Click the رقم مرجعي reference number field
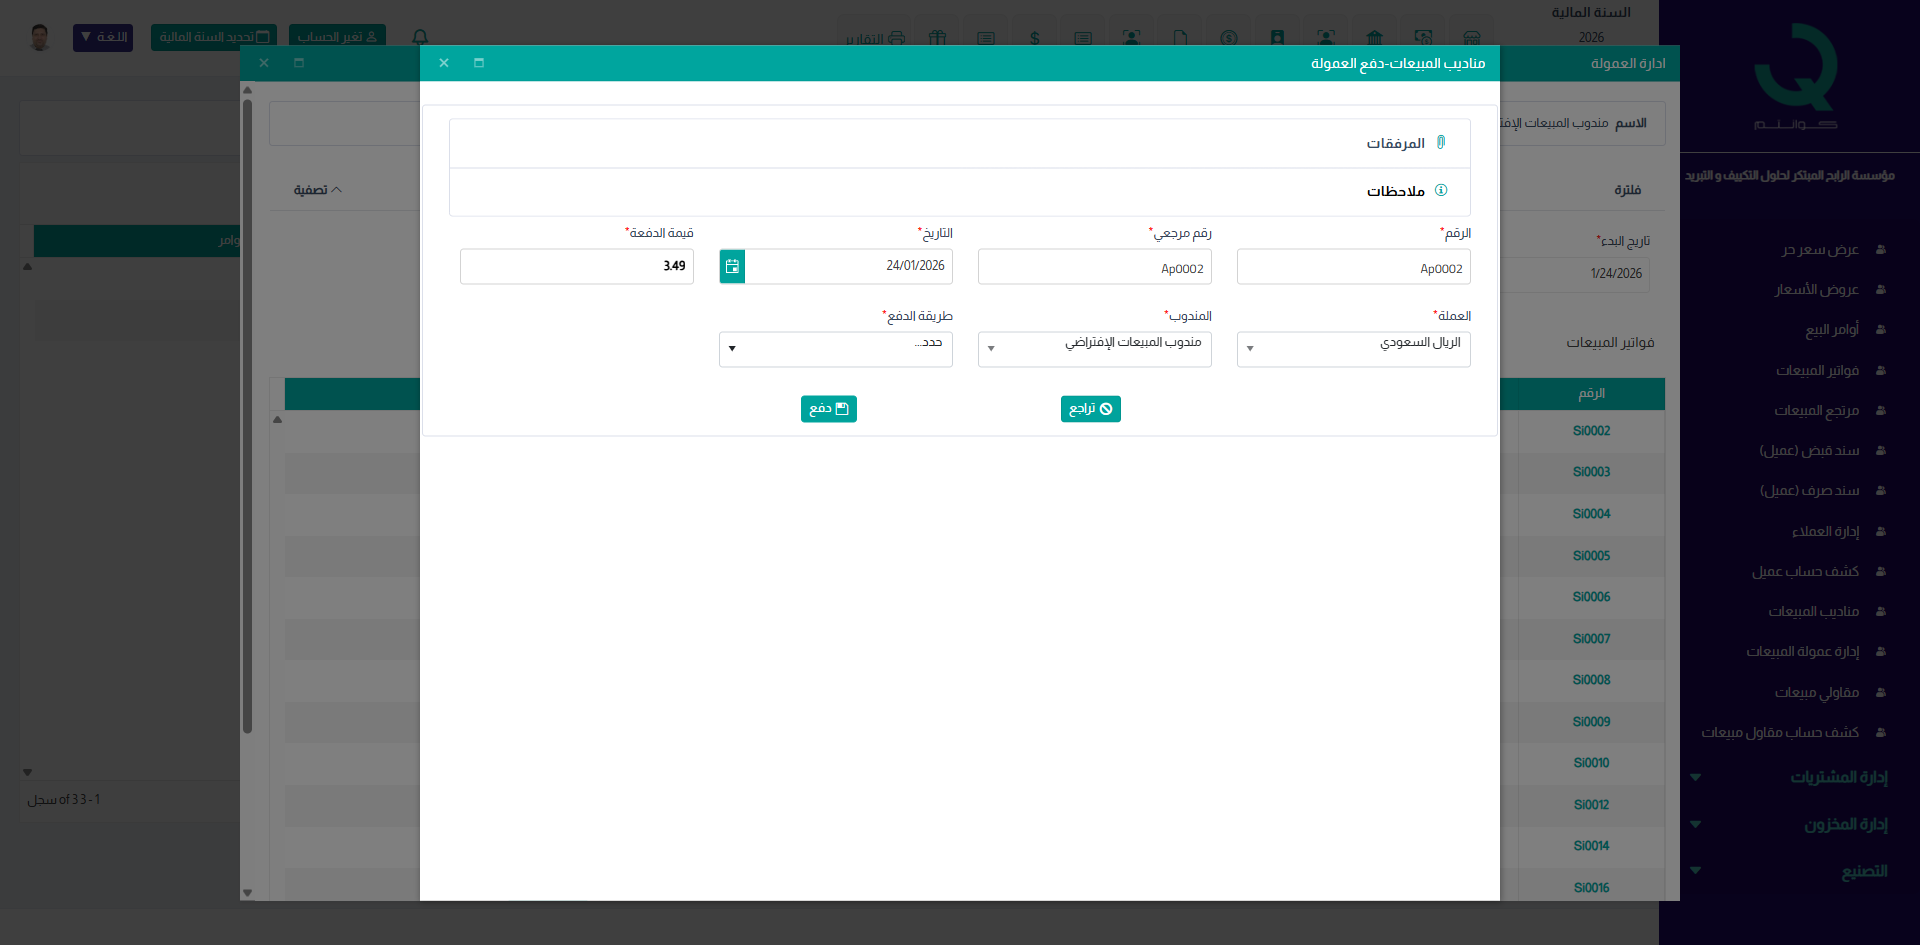The height and width of the screenshot is (945, 1920). point(1094,268)
